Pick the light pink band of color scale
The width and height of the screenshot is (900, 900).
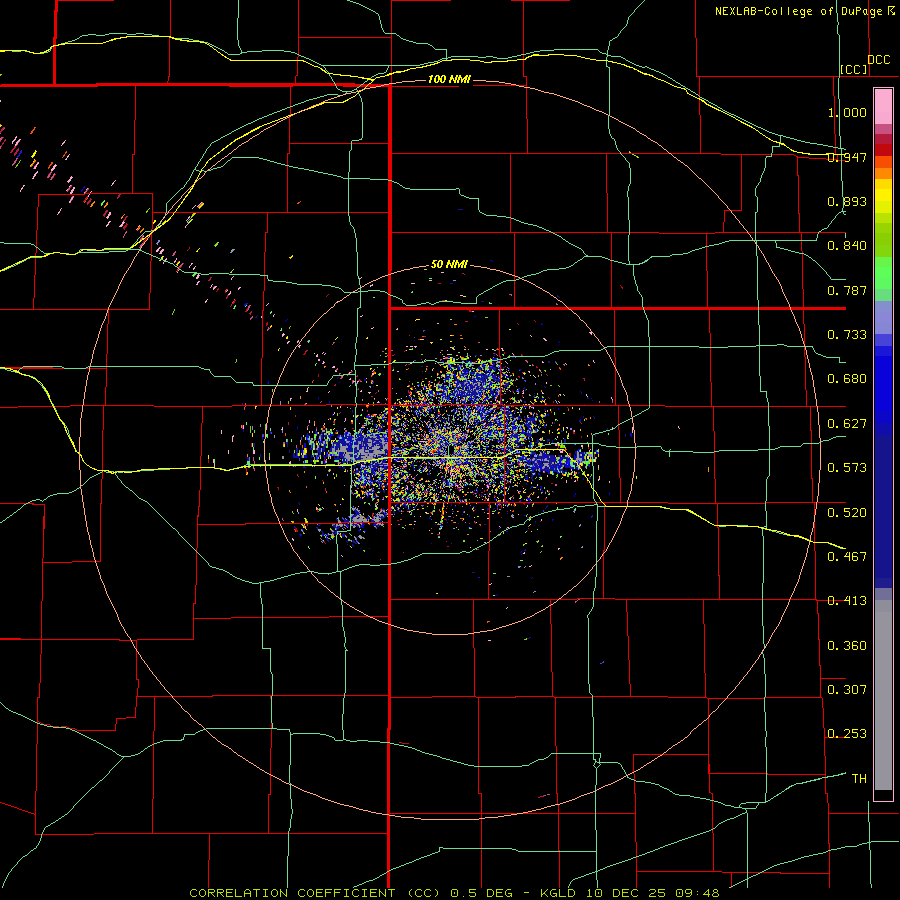click(883, 107)
